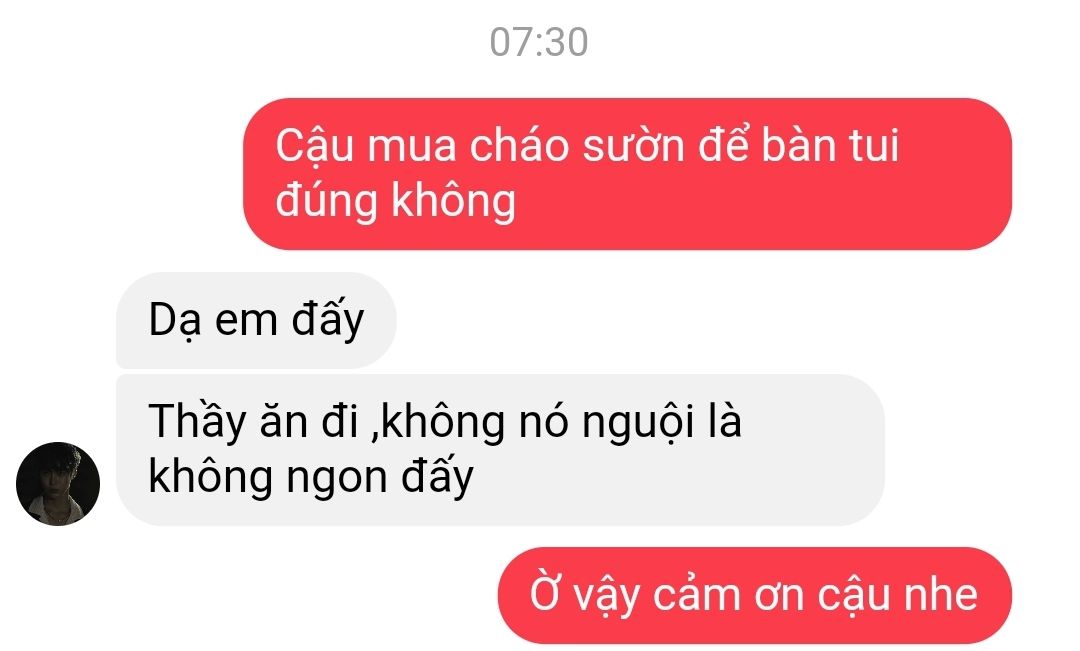Click the word "Dạ" in the short gray bubble
The height and width of the screenshot is (651, 1080).
click(x=175, y=320)
